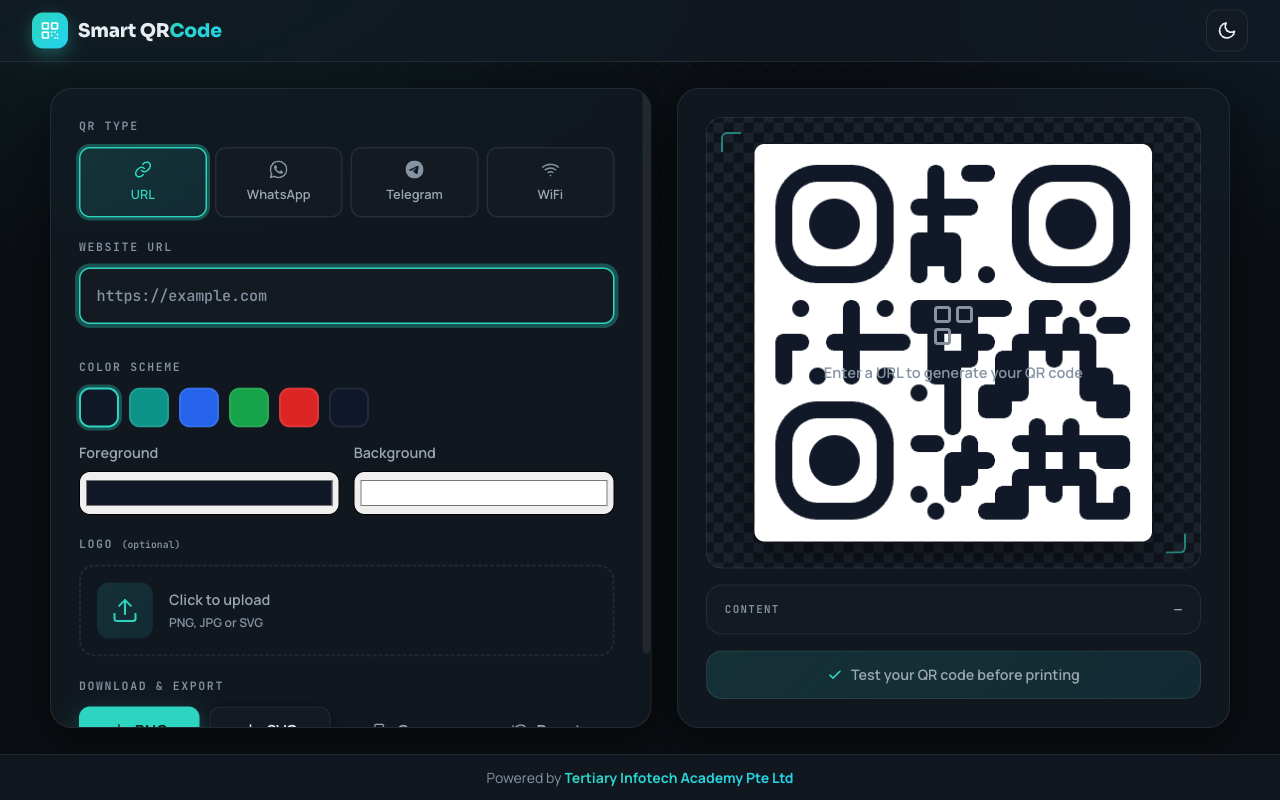Screen dimensions: 1280x800
Task: Click the left panel vertical scrollbar
Action: 646,375
